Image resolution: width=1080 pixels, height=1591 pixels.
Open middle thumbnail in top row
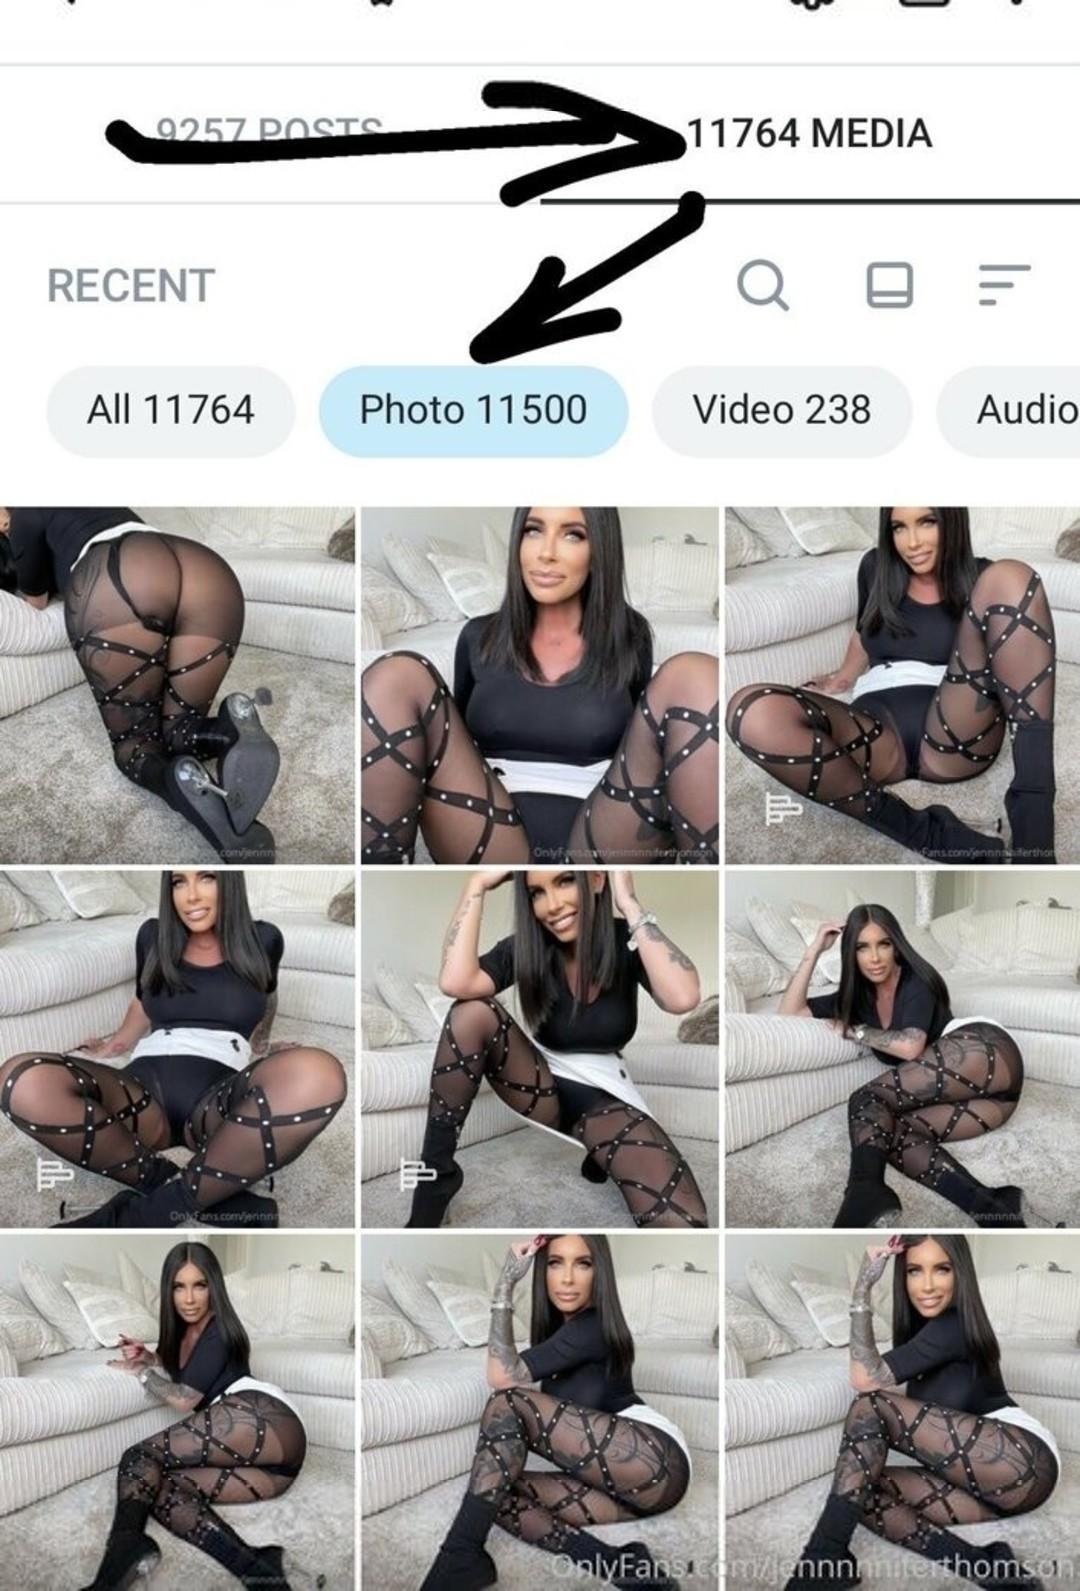coord(540,685)
